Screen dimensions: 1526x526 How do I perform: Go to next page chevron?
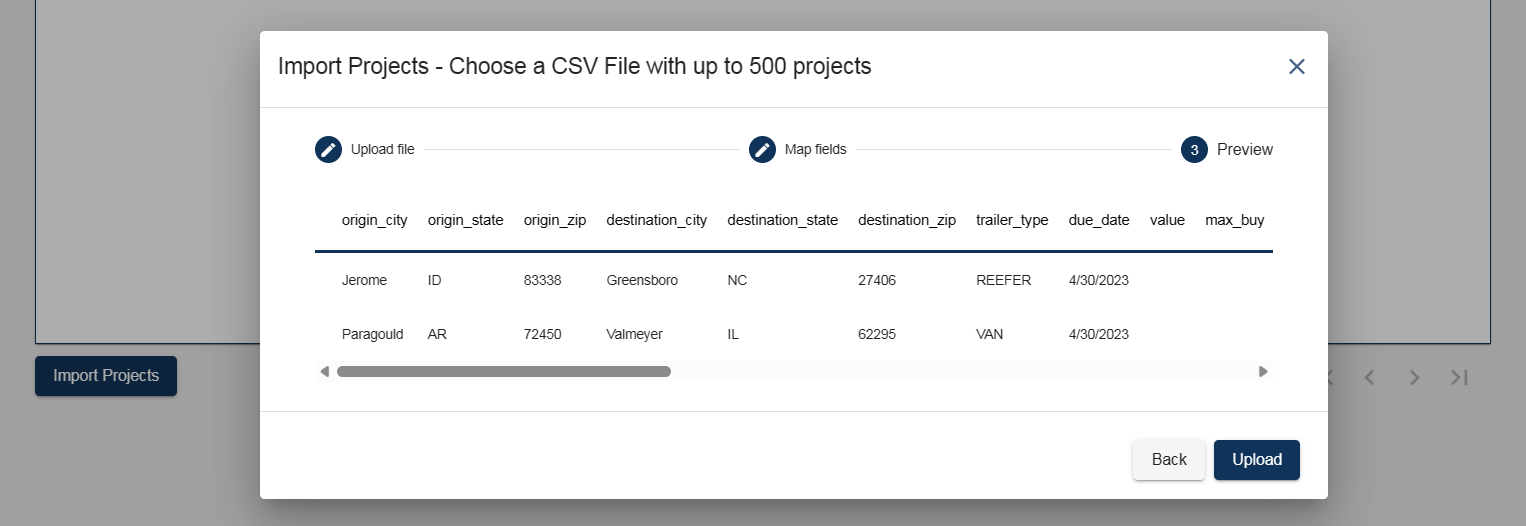coord(1414,377)
